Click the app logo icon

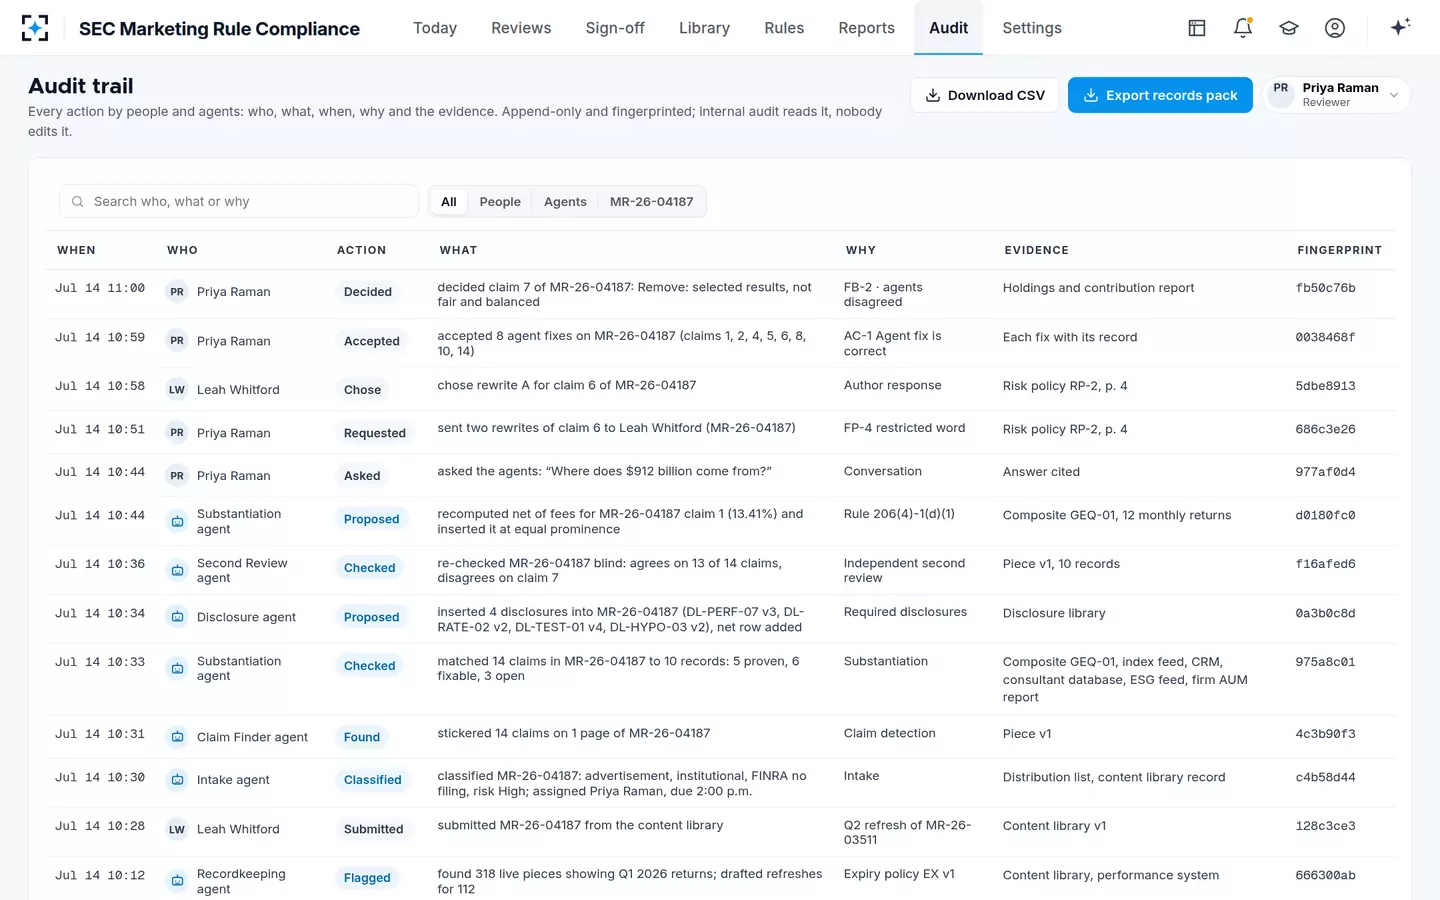[35, 28]
